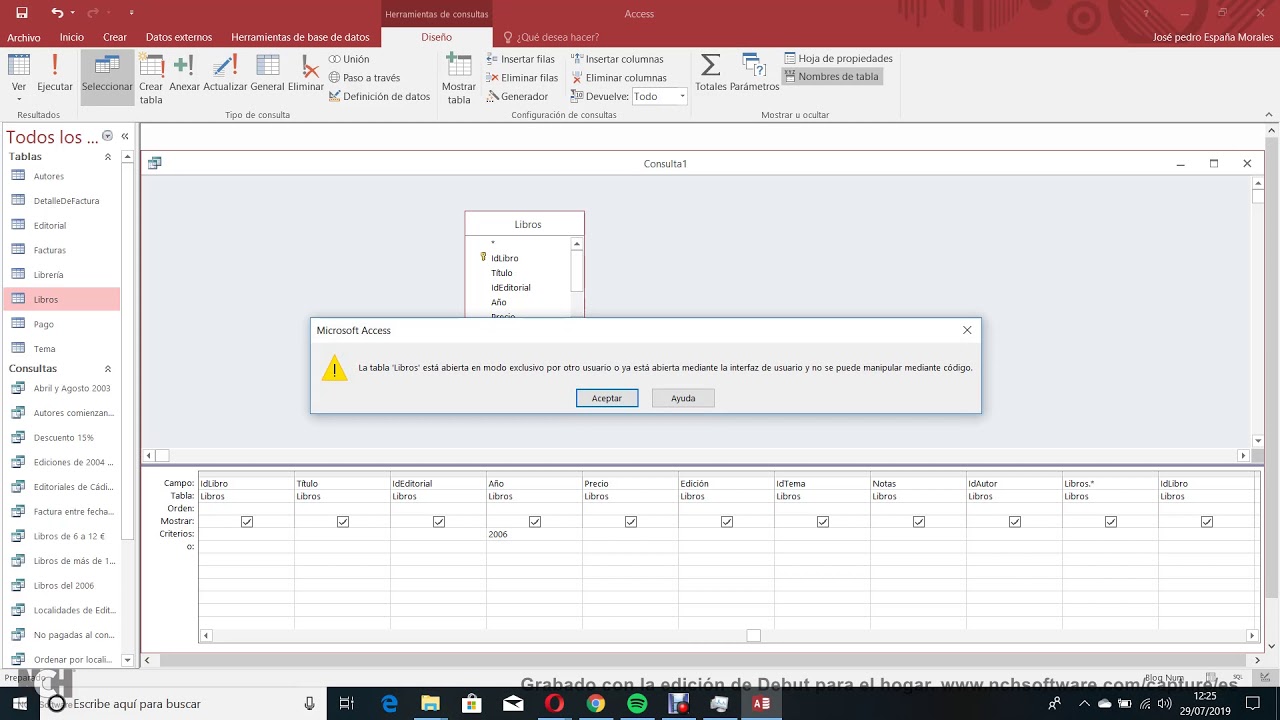Click the Windows taskbar search box
The width and height of the screenshot is (1280, 720).
[x=182, y=704]
